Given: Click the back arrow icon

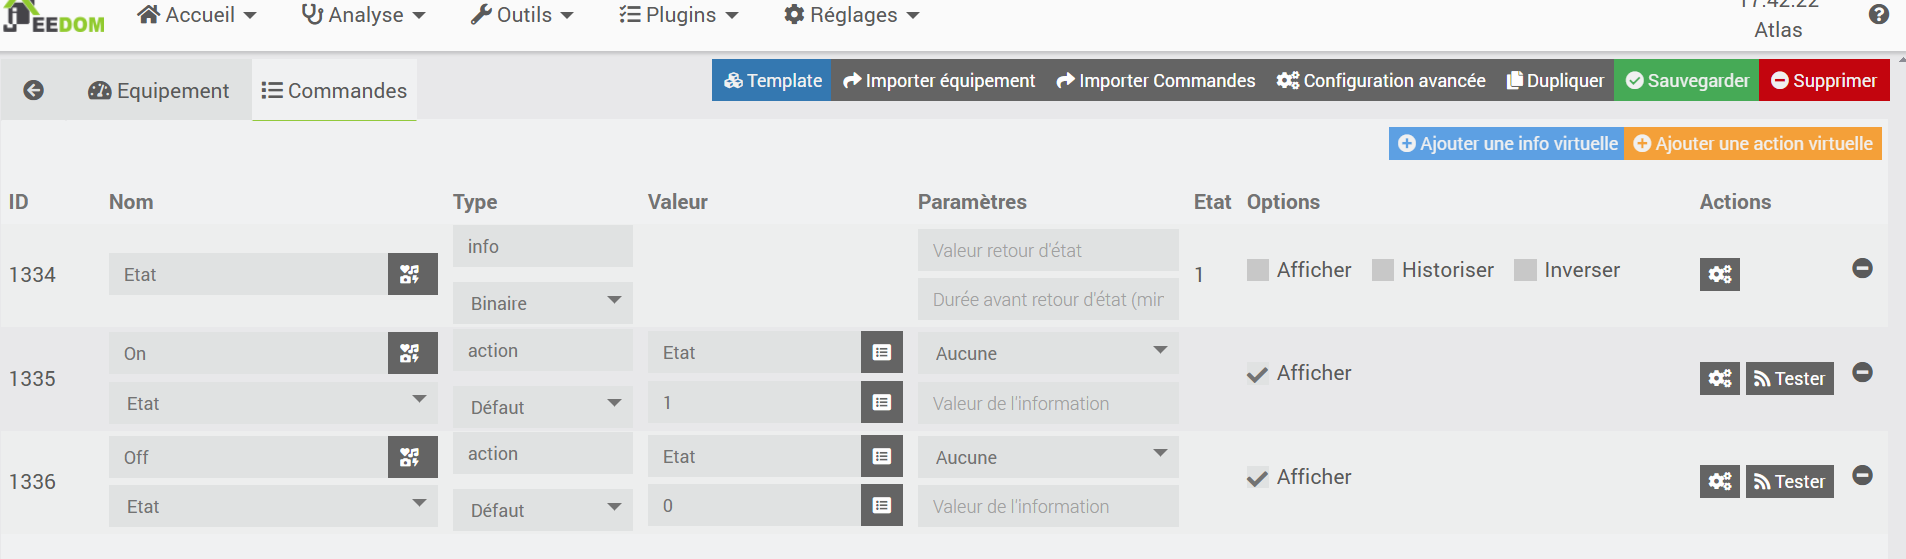Looking at the screenshot, I should 33,90.
